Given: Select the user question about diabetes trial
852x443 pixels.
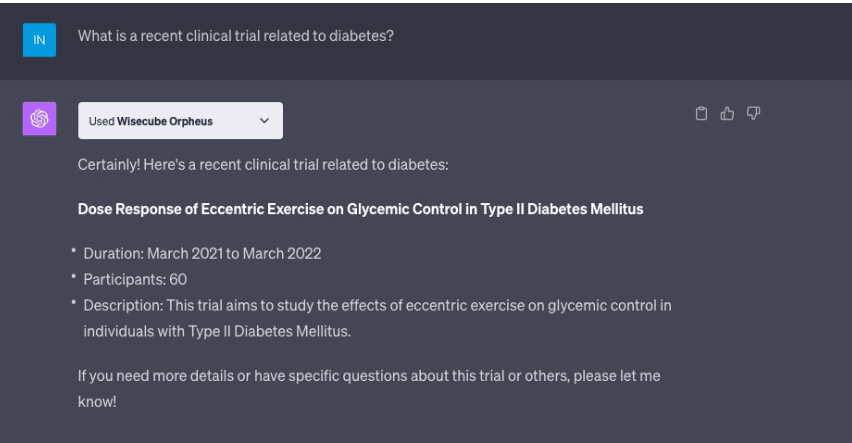Looking at the screenshot, I should (x=236, y=36).
